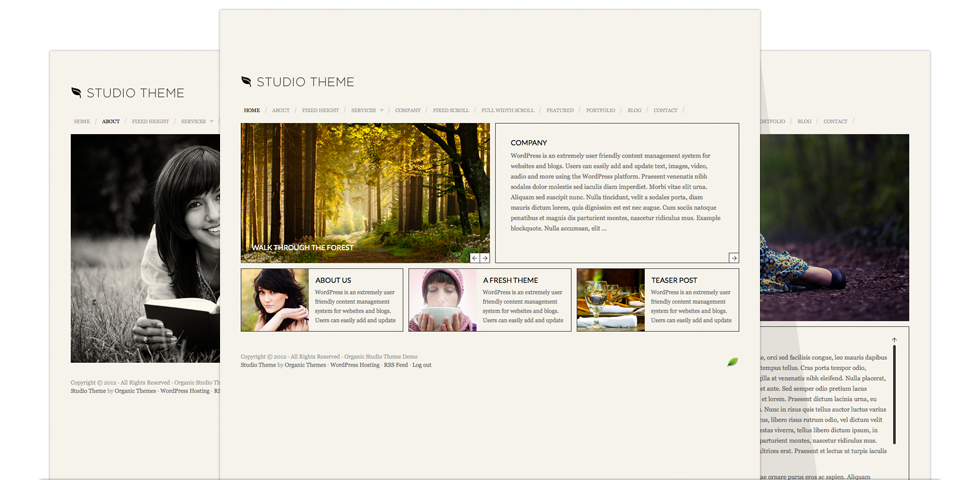Open the About Us teaser heading

[x=333, y=281]
